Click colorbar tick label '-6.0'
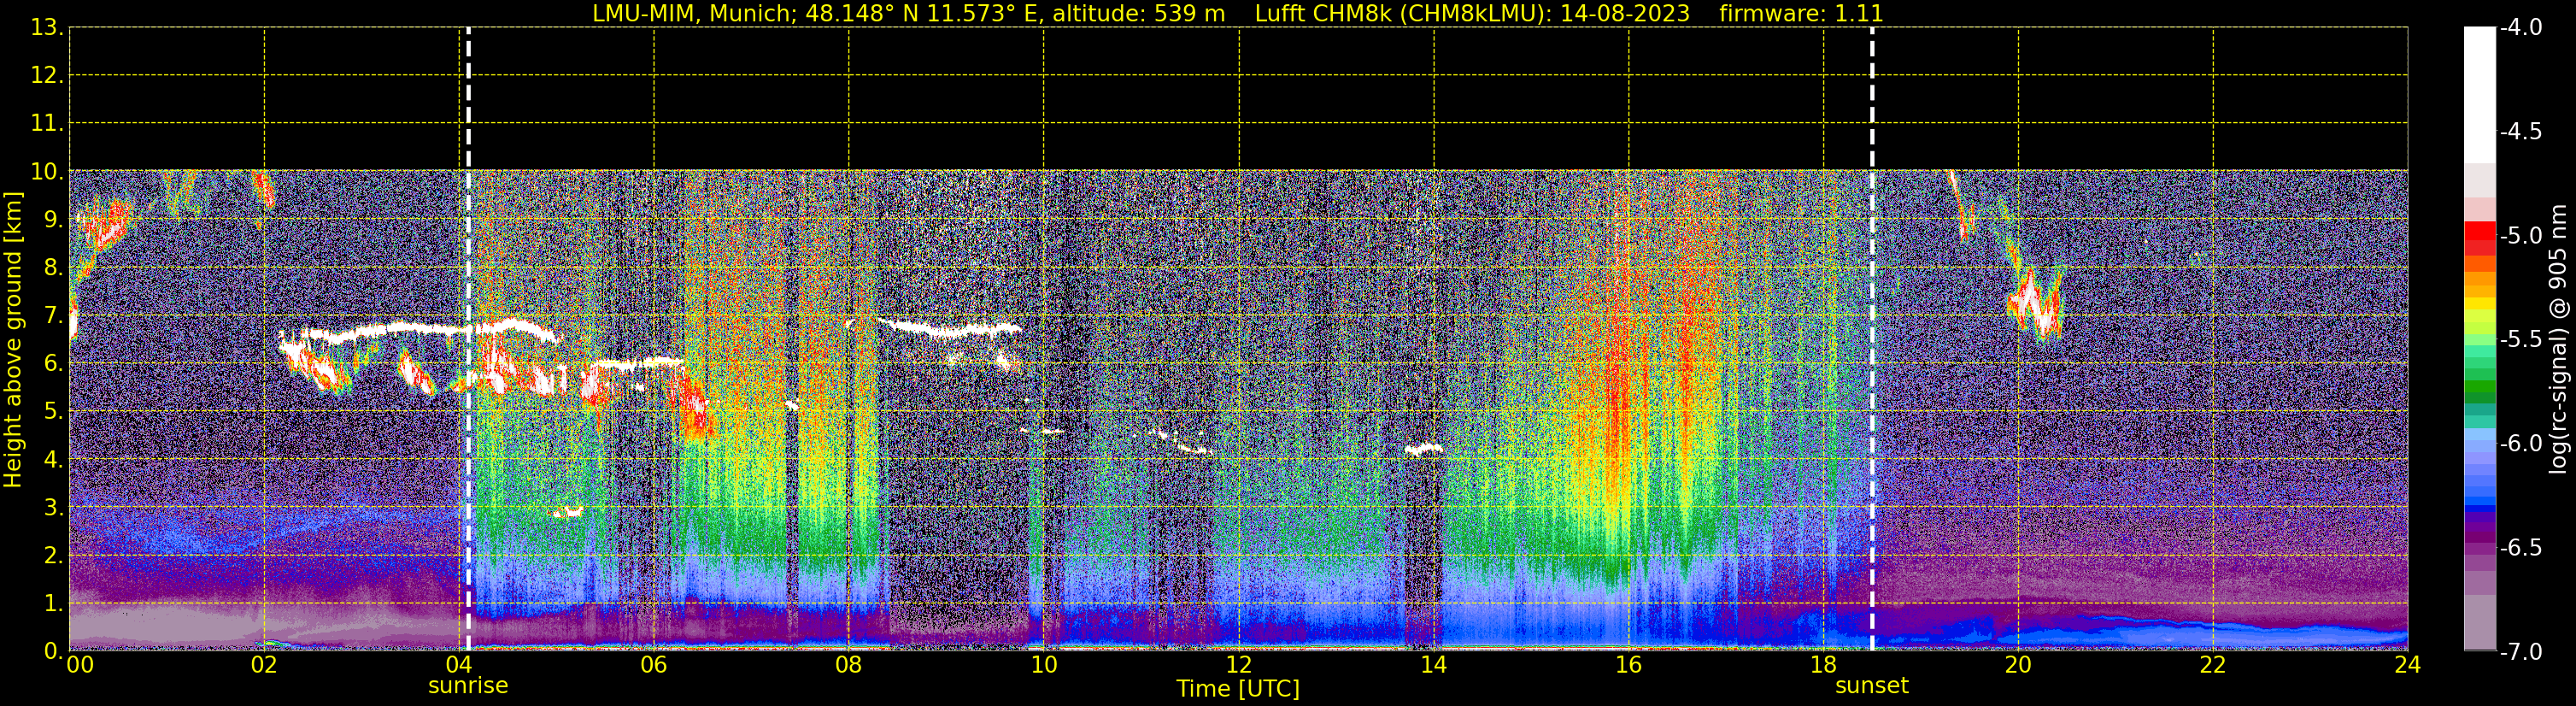The image size is (2576, 706). (x=2520, y=443)
